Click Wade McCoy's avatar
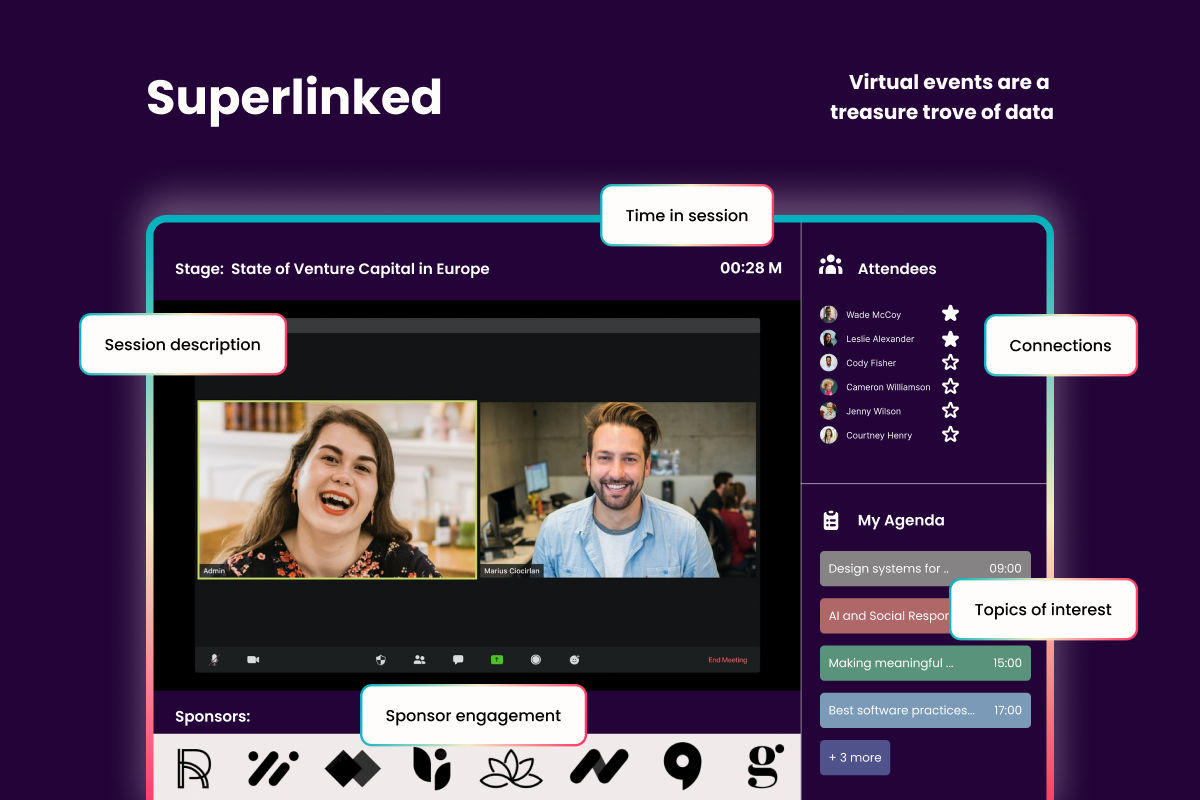The image size is (1200, 800). coord(829,314)
